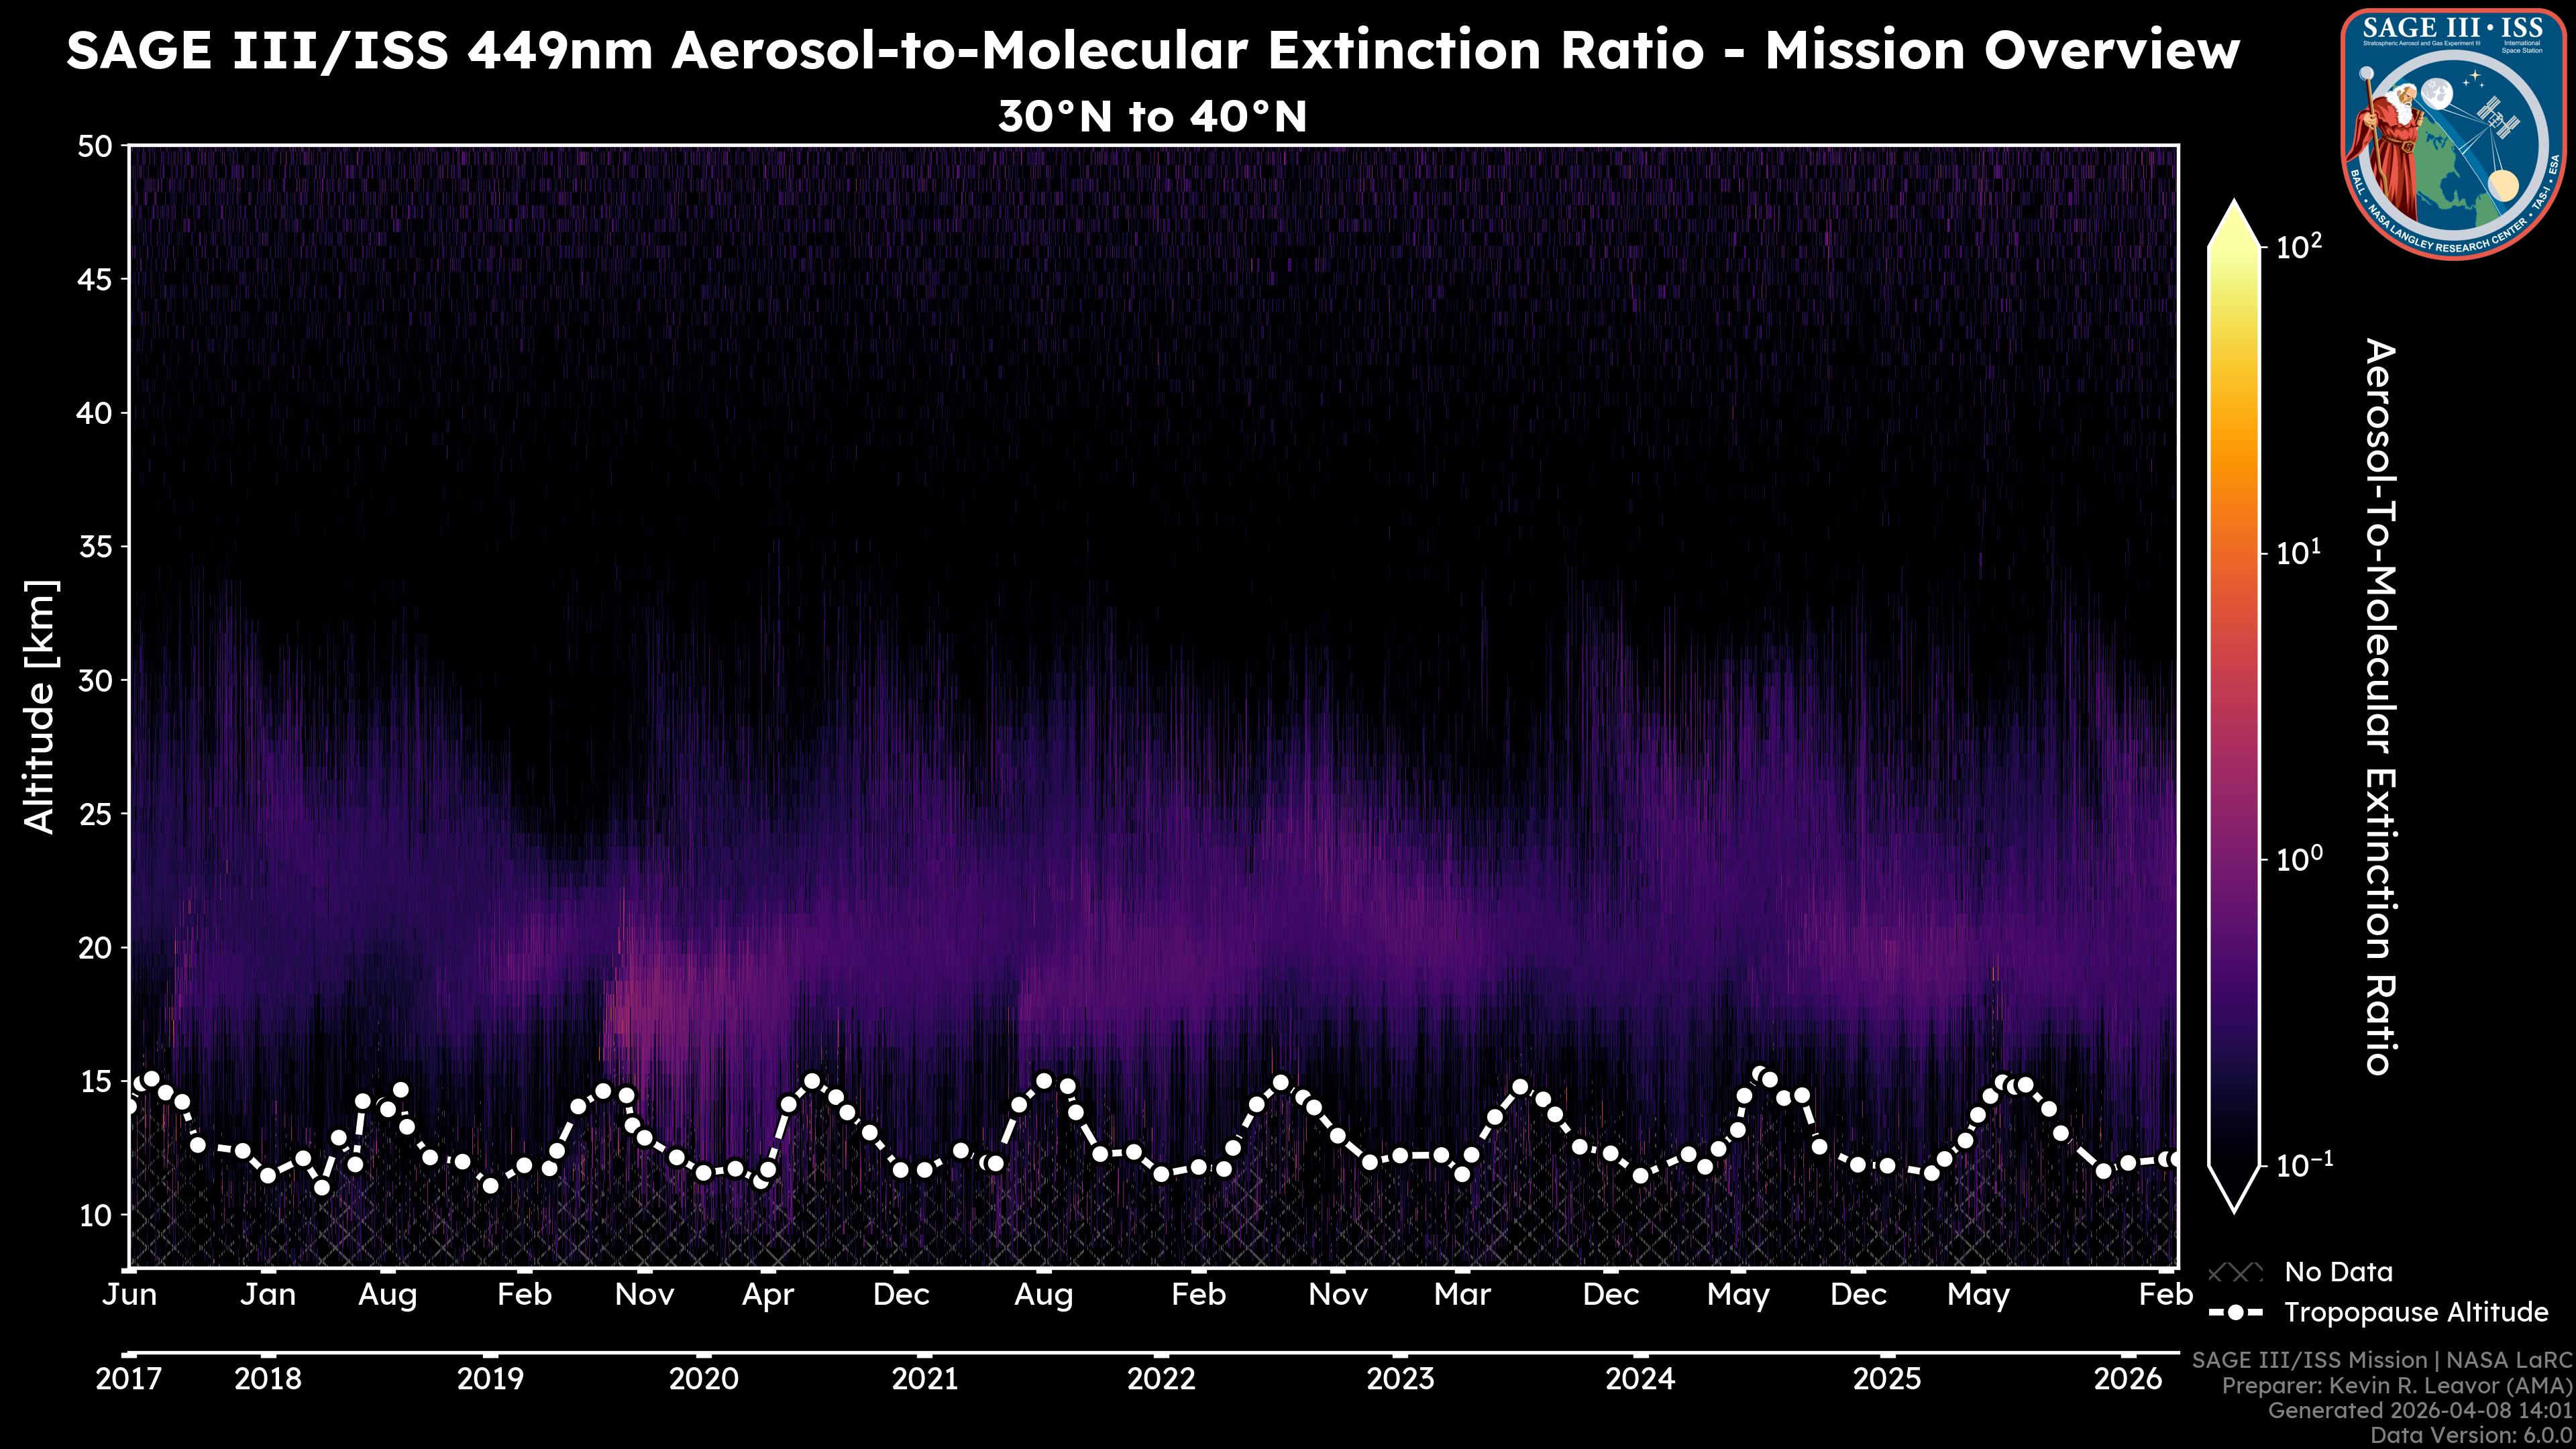Screen dimensions: 2576x1449
Task: Click the SAGE III ISS mission logo
Action: 2454,133
